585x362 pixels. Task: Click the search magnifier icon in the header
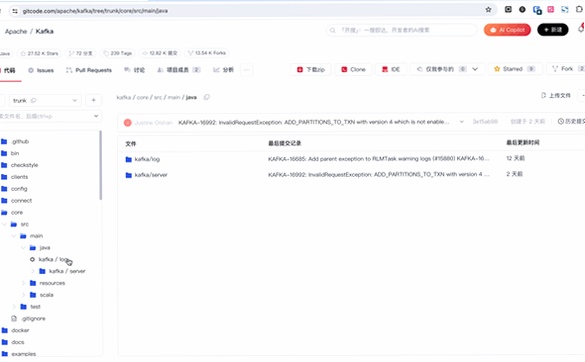pos(332,30)
